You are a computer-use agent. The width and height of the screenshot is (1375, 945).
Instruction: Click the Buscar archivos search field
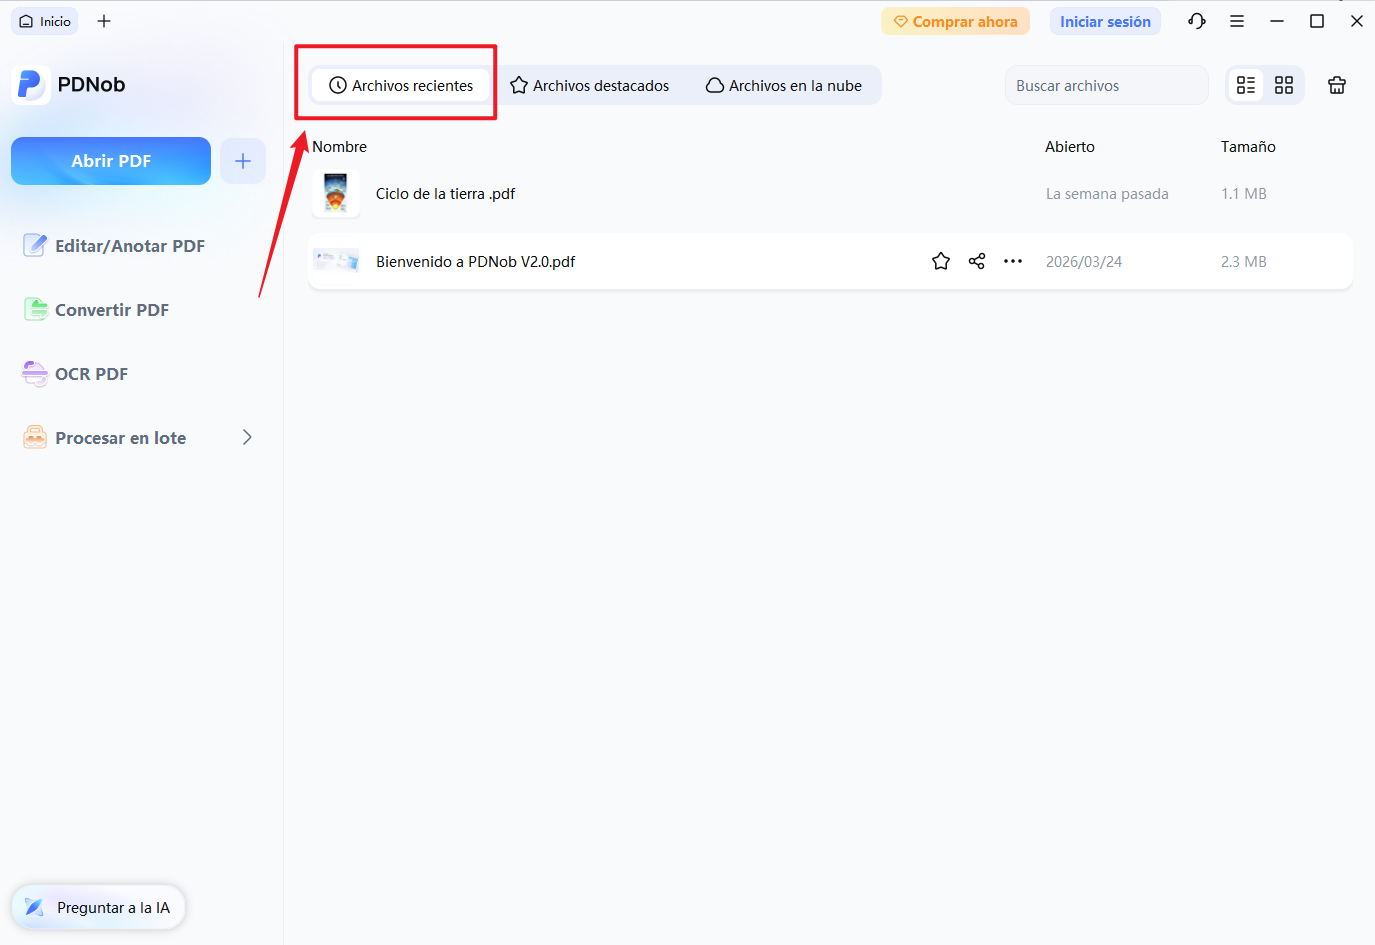tap(1106, 85)
